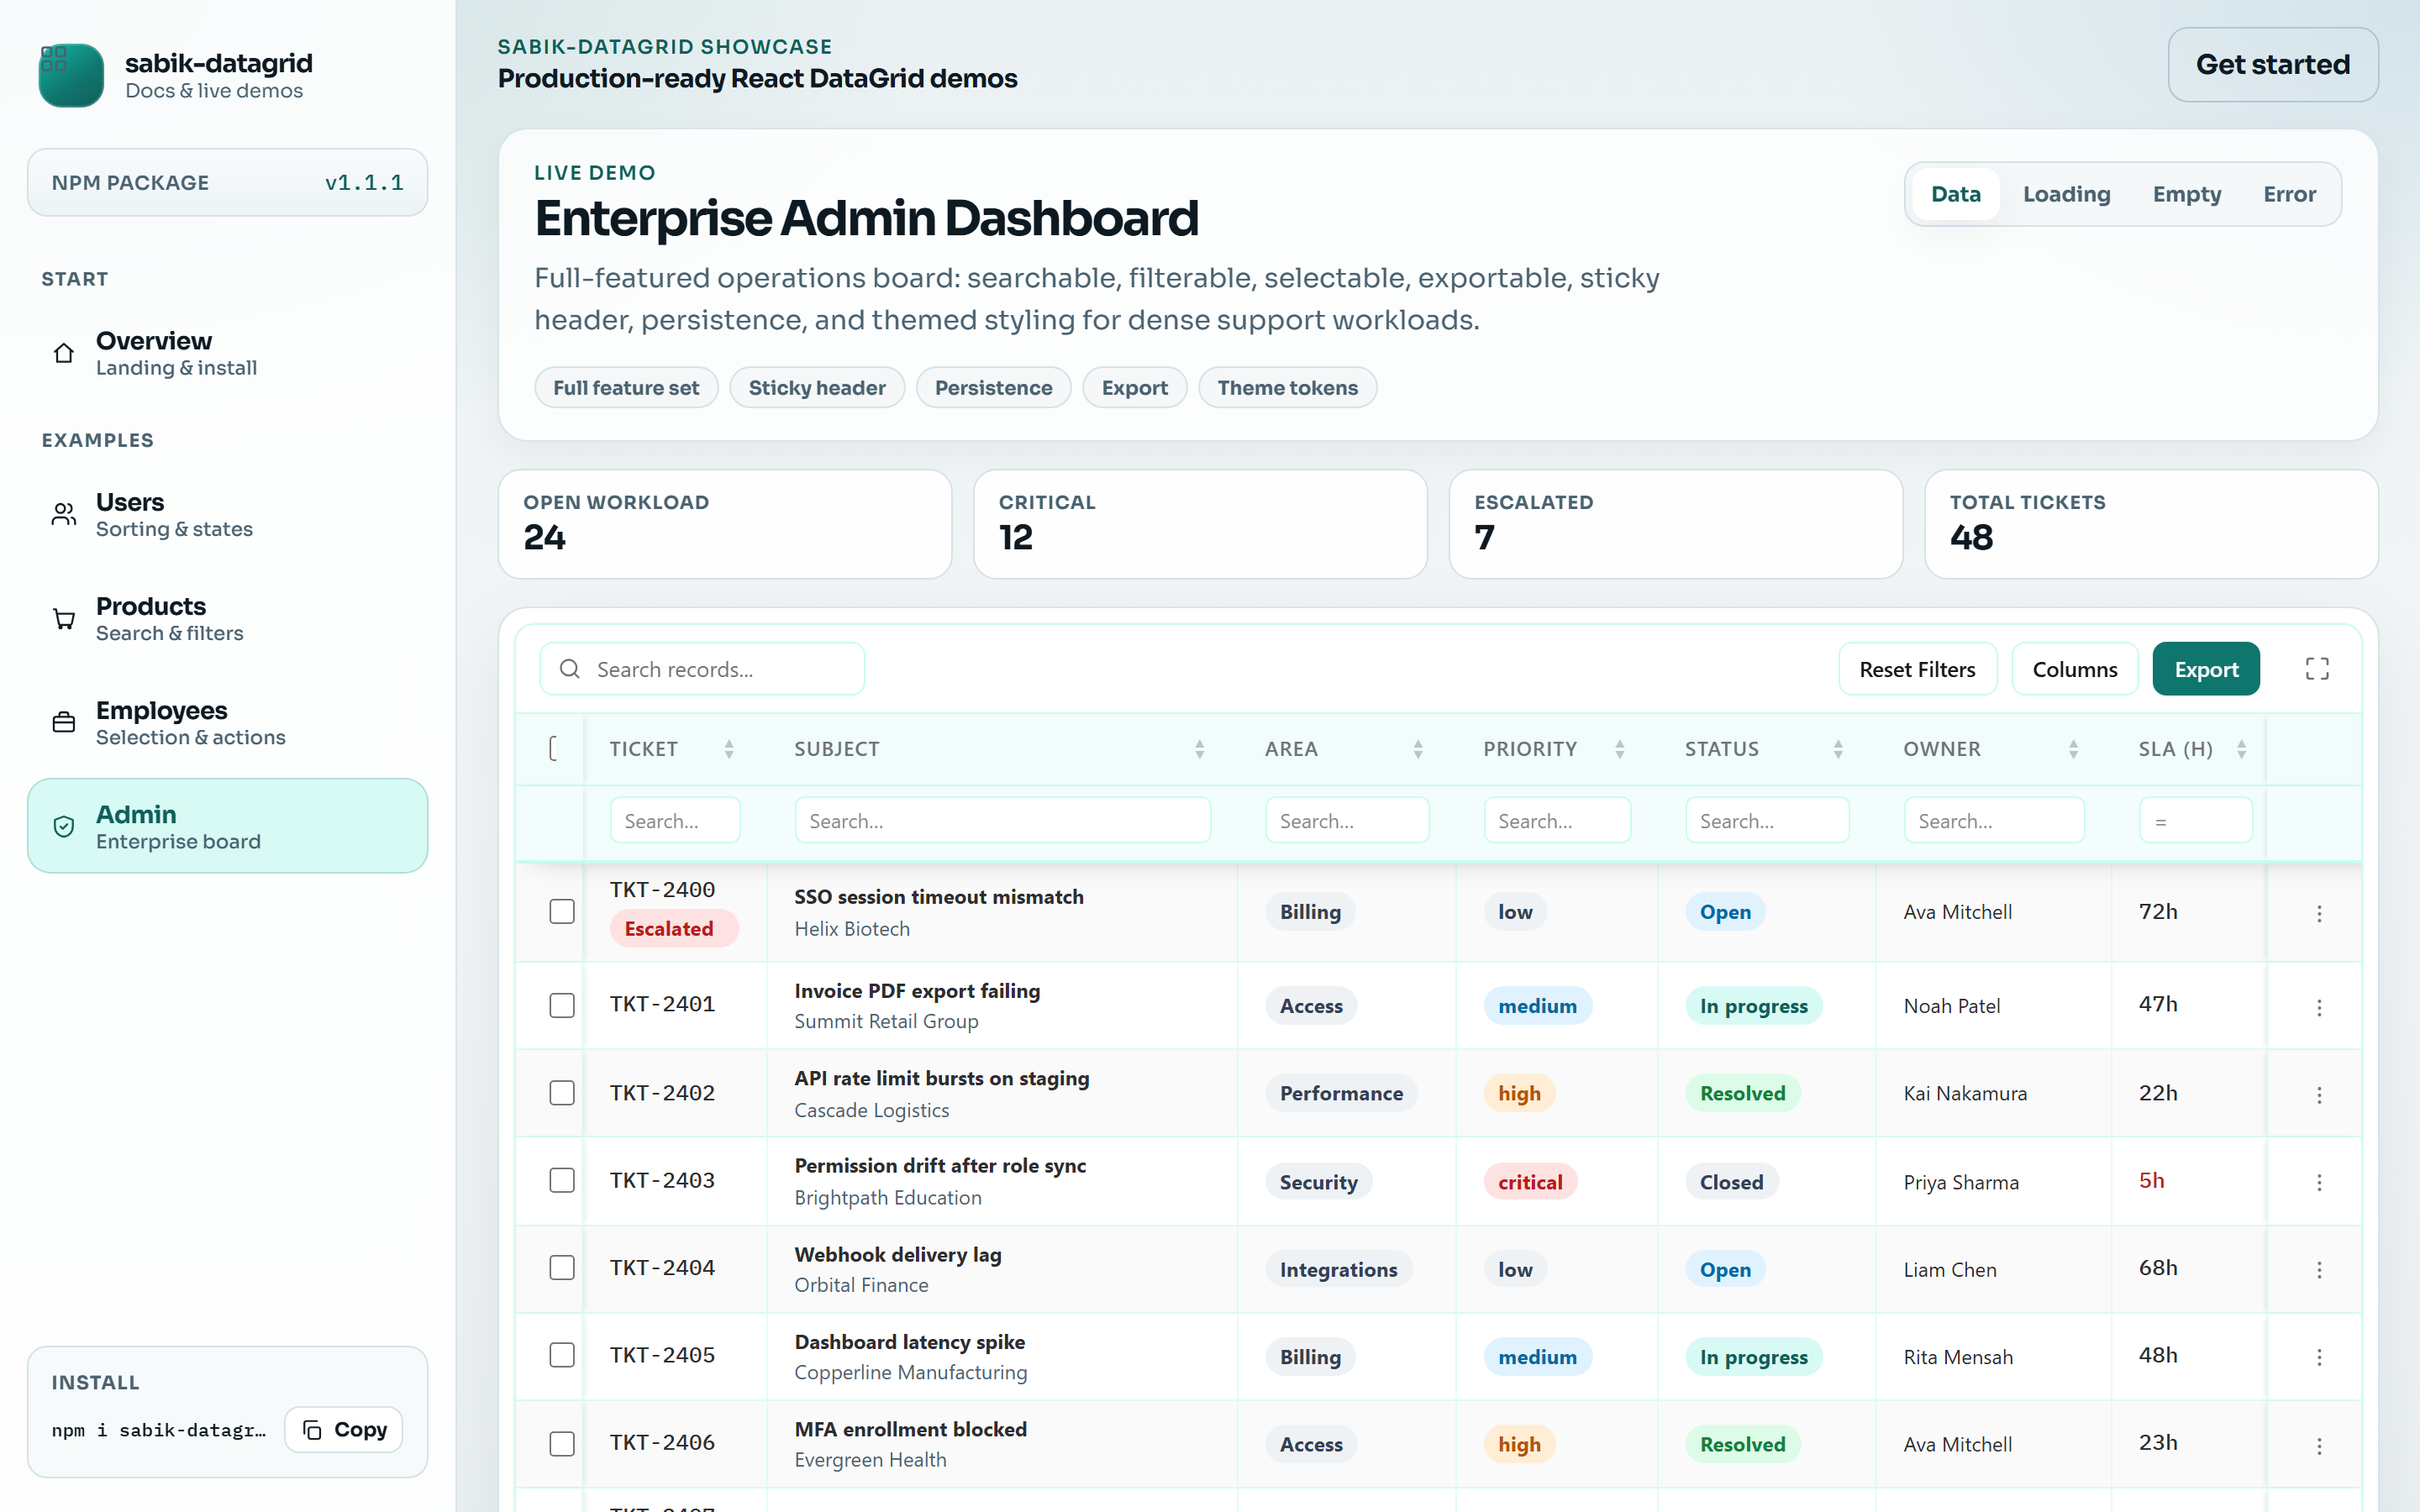Click the Export button
This screenshot has height=1512, width=2420.
pyautogui.click(x=2206, y=669)
